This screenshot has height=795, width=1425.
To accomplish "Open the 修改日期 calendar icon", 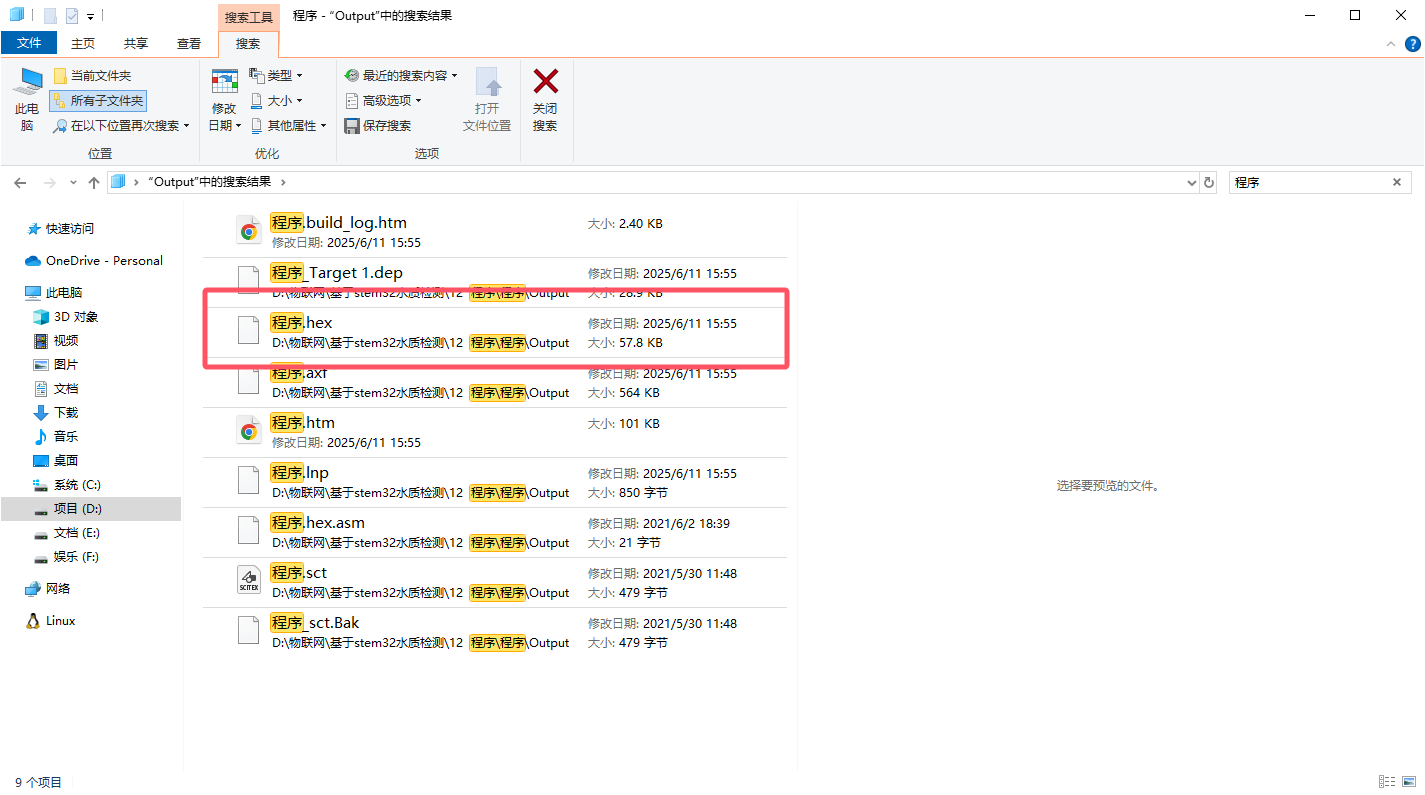I will (x=224, y=82).
